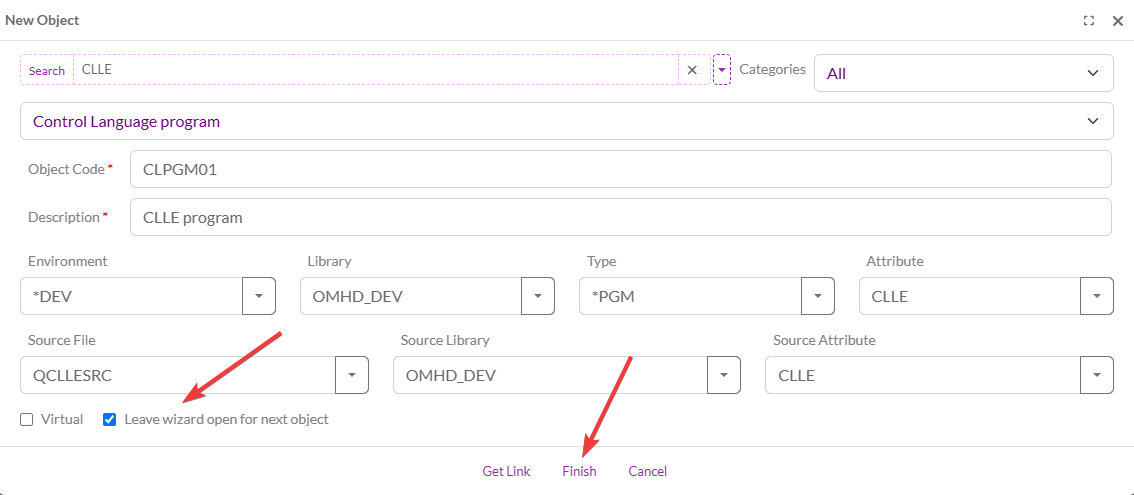Open the Environment dropdown arrow
Viewport: 1134px width, 495px height.
coord(259,296)
